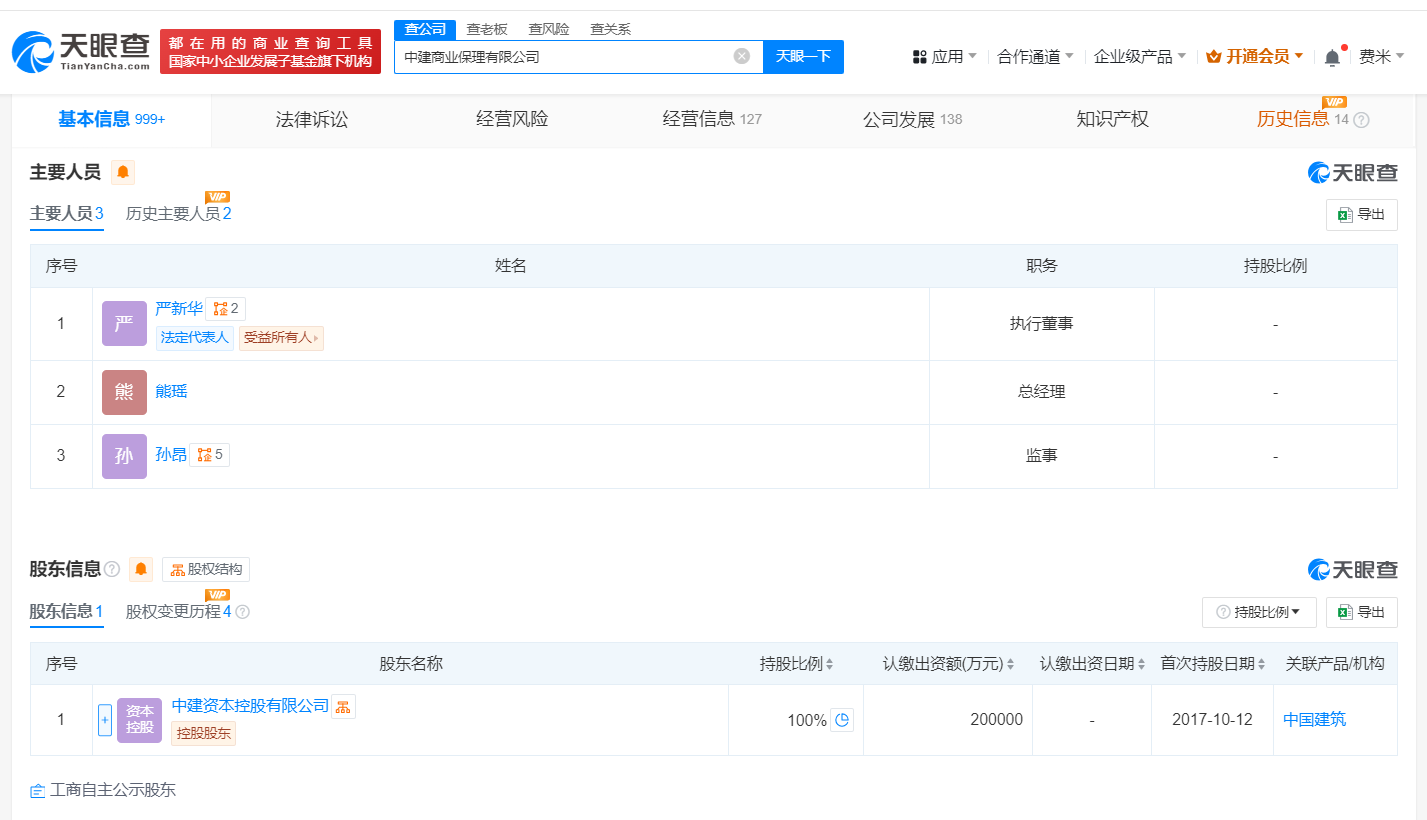Viewport: 1427px width, 820px height.
Task: Open 中建资本控股有限公司 company link
Action: pos(250,706)
